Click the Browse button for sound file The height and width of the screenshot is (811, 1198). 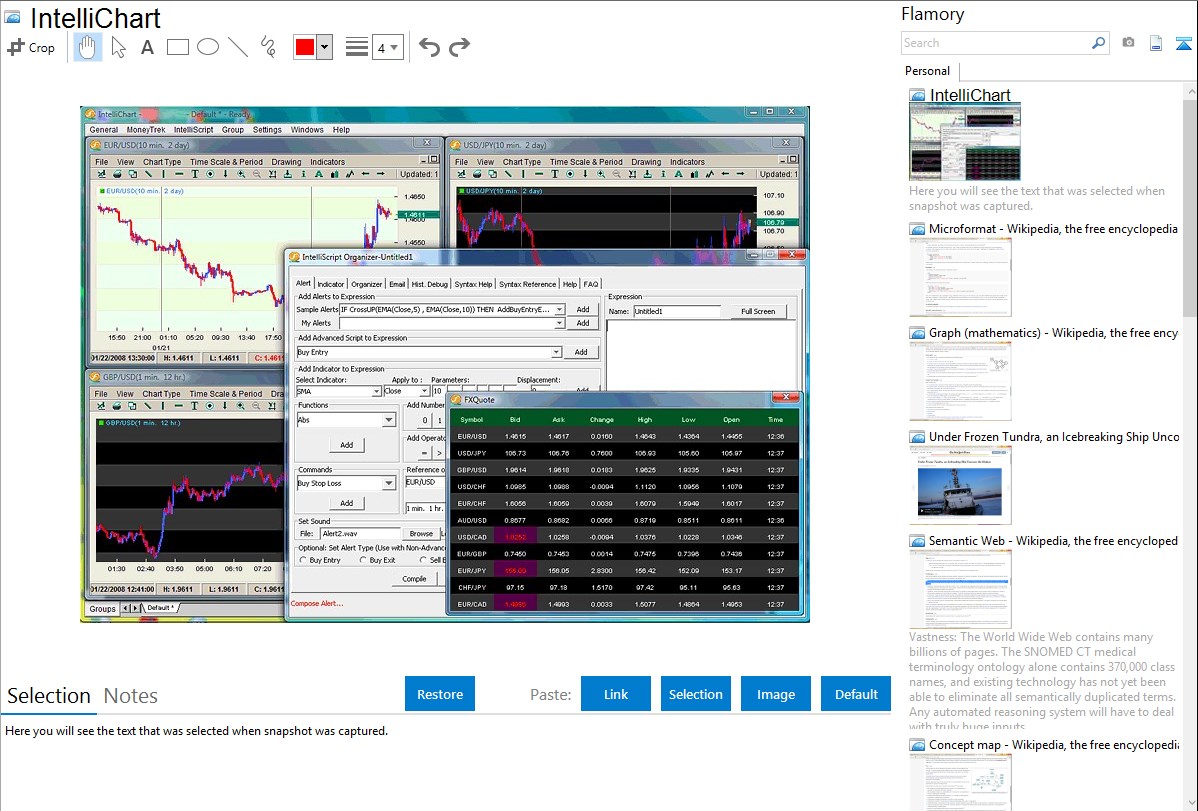421,534
